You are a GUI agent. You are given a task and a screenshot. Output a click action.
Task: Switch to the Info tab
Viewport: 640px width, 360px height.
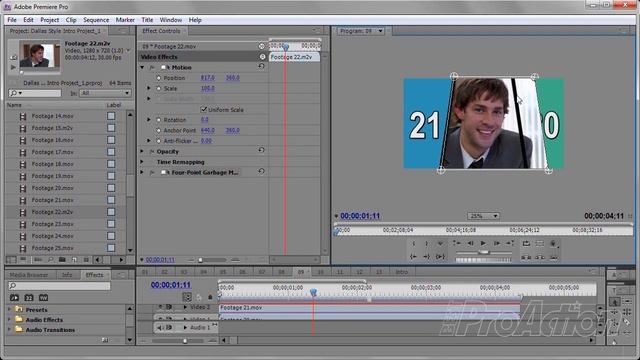point(67,275)
